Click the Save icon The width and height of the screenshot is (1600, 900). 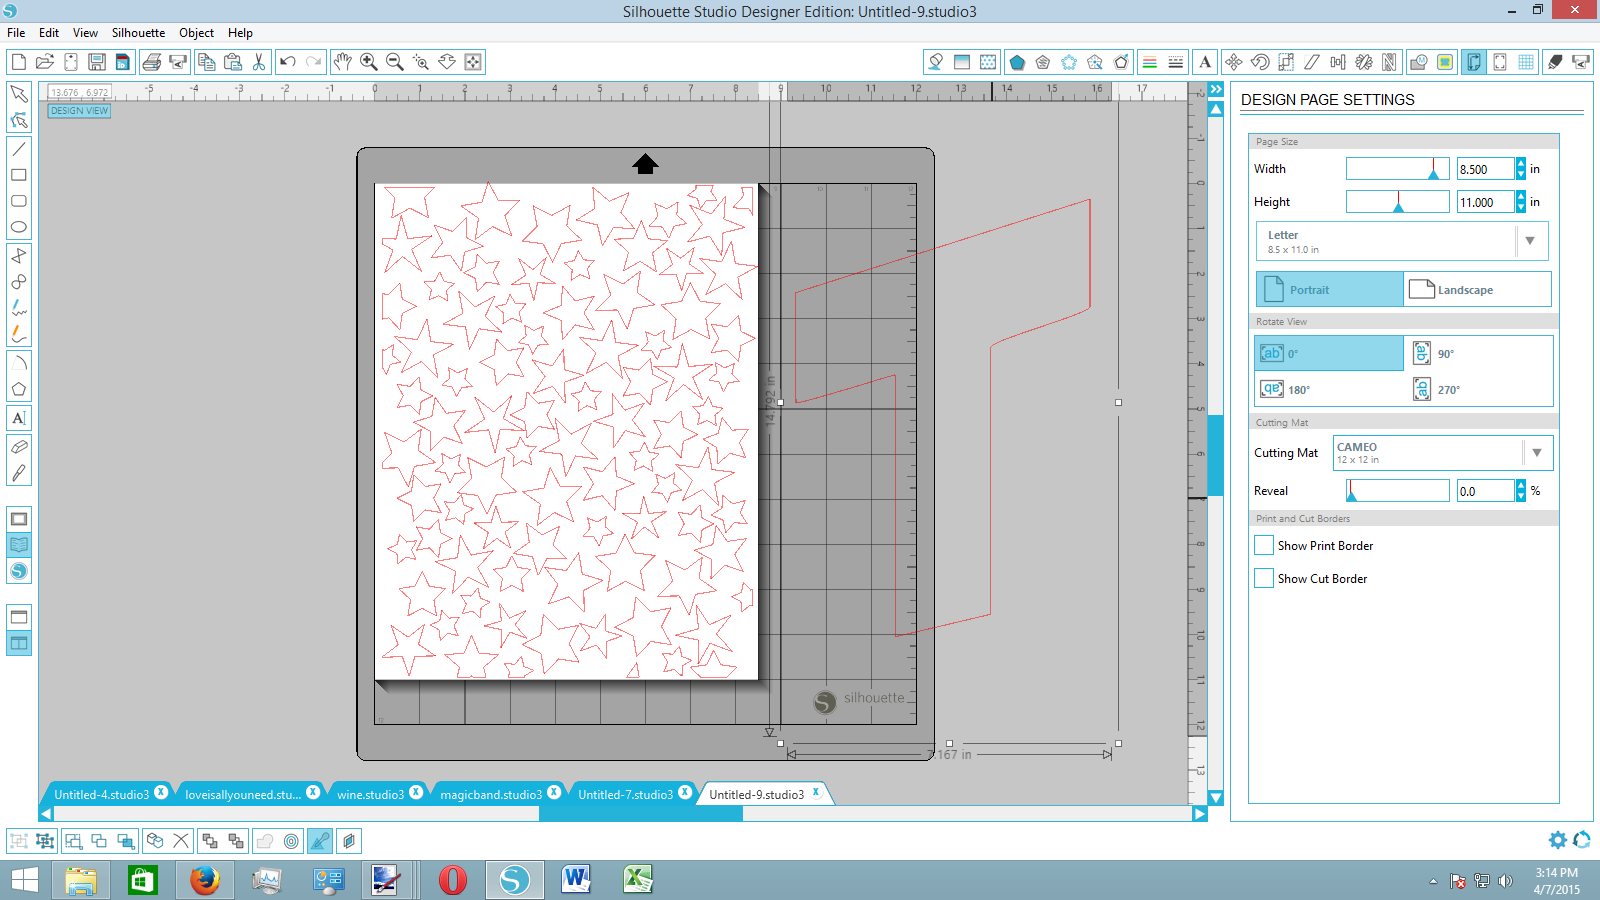pyautogui.click(x=97, y=62)
